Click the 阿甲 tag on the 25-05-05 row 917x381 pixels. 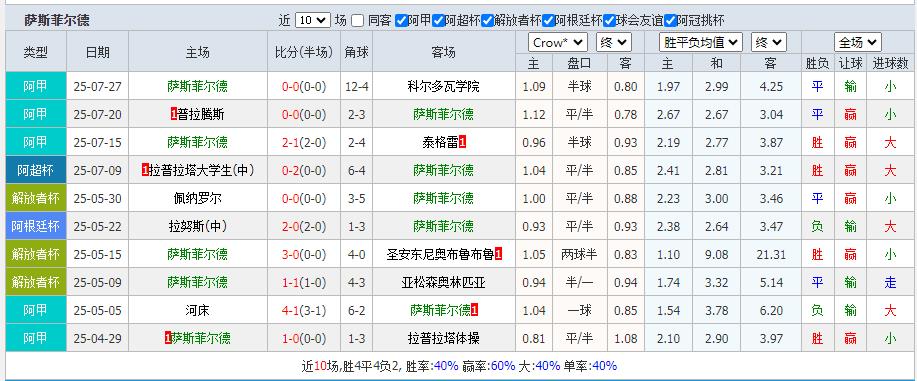[36, 310]
